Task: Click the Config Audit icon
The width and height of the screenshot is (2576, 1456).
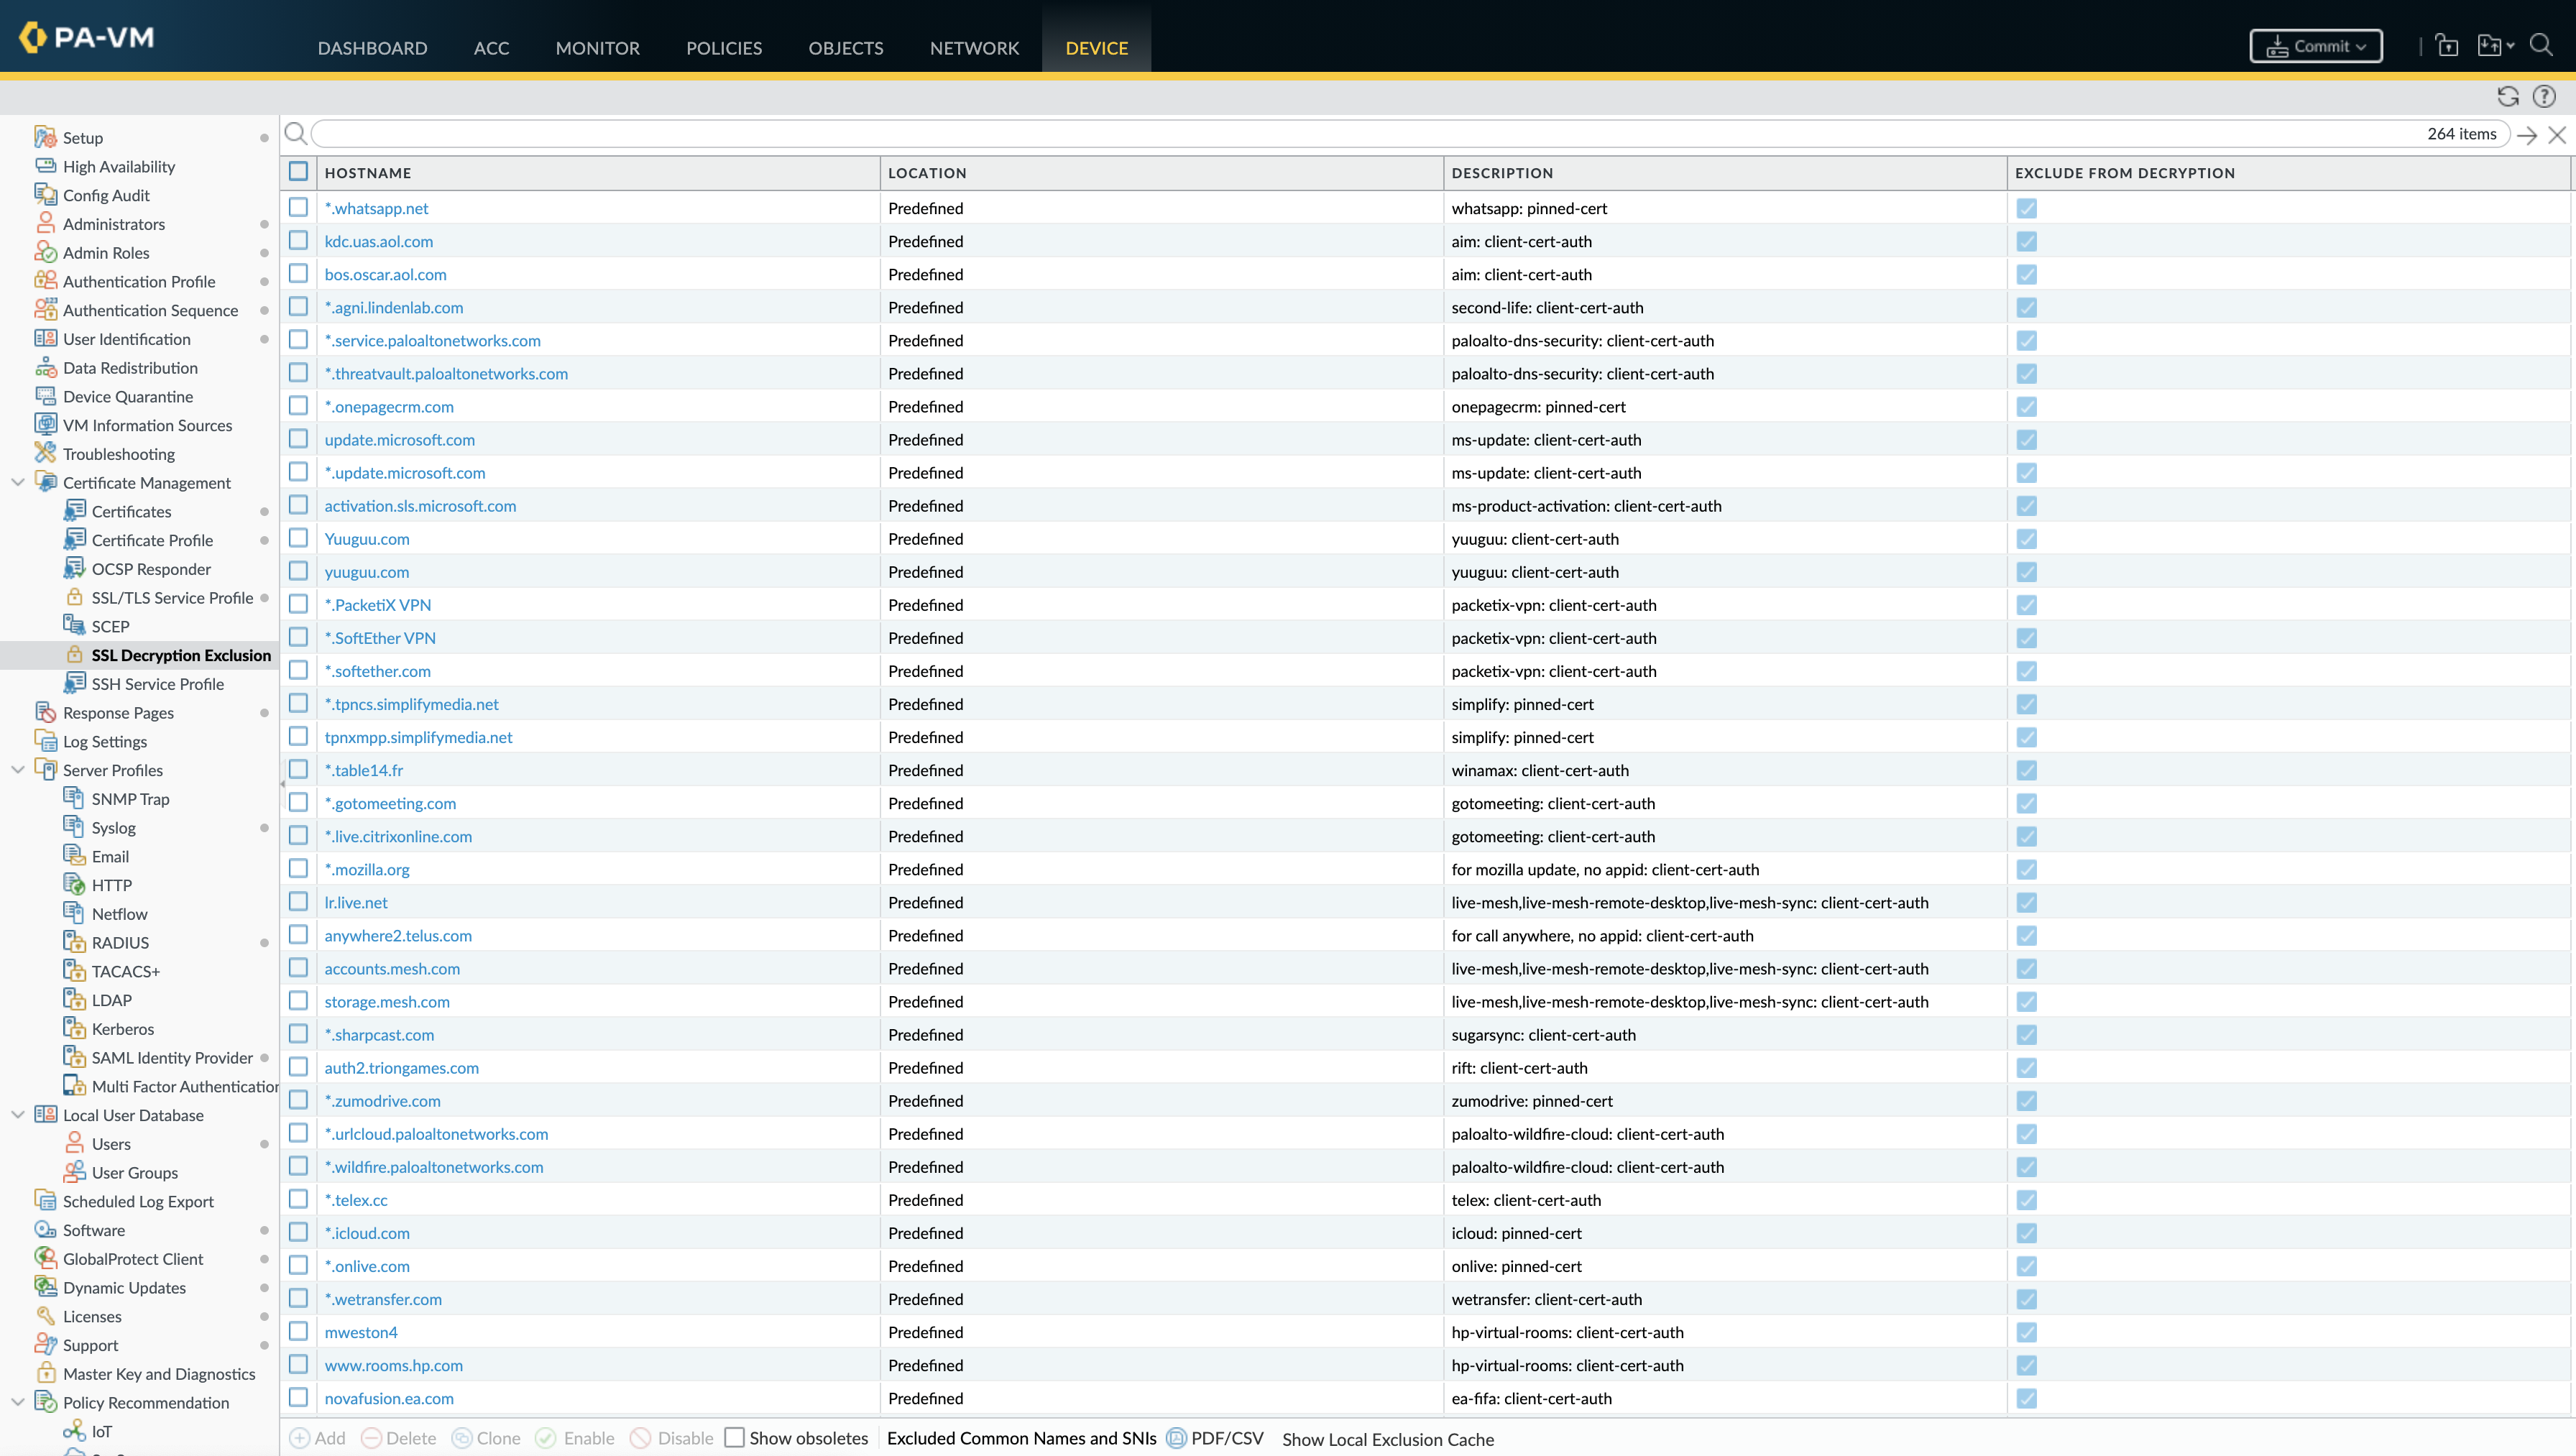Action: (x=45, y=194)
